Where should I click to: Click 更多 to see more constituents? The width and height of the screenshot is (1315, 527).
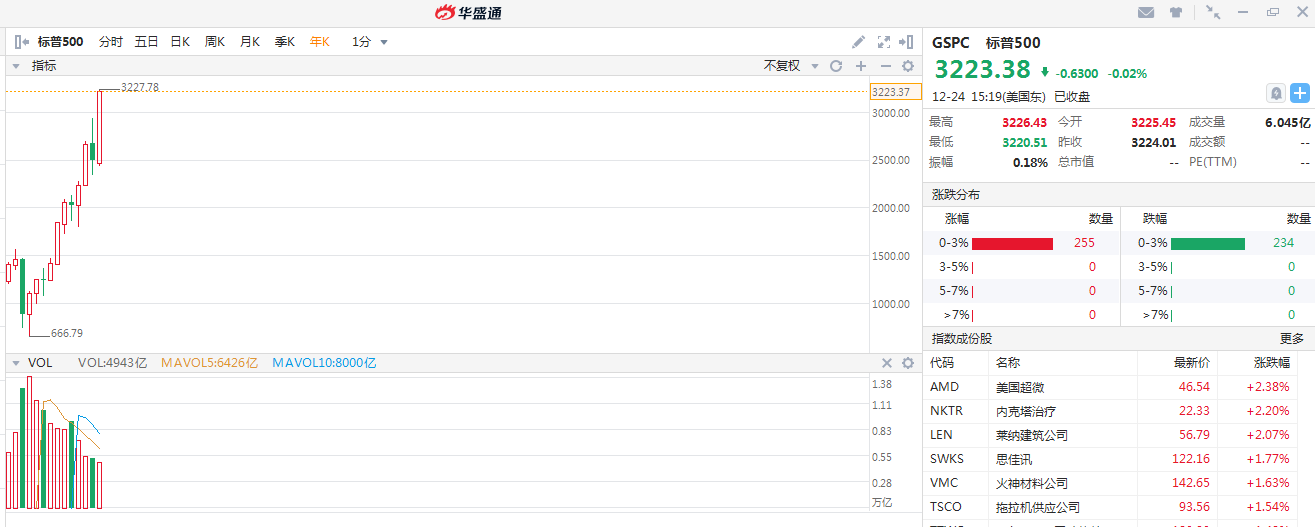[x=1291, y=339]
